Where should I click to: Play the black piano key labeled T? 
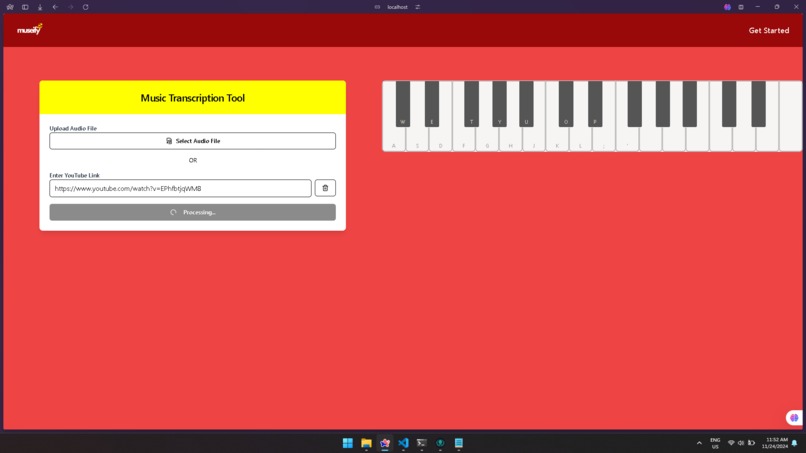coord(471,103)
